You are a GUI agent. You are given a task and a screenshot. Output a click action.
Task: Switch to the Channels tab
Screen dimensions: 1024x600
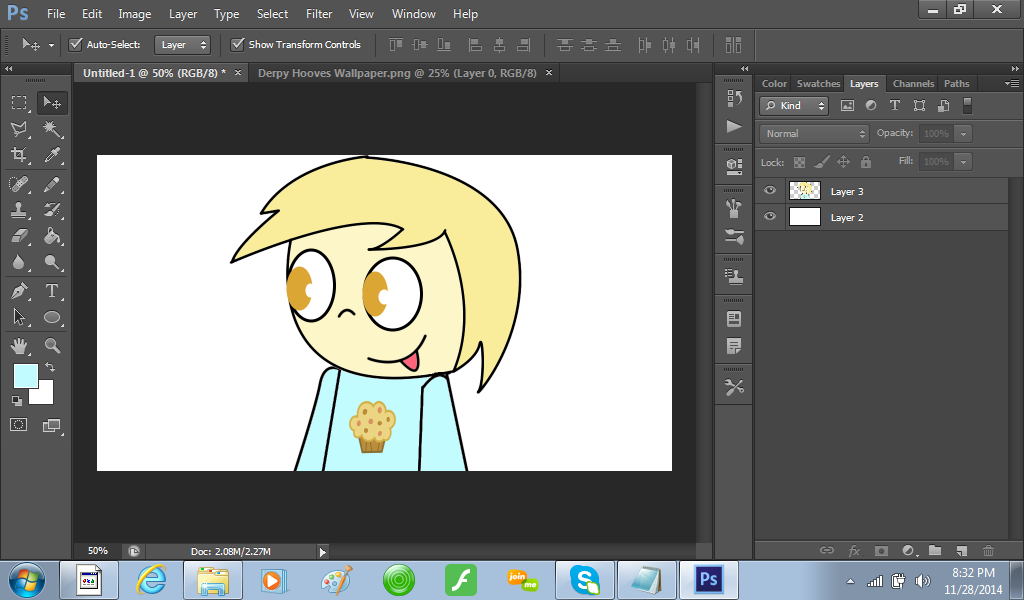(913, 84)
